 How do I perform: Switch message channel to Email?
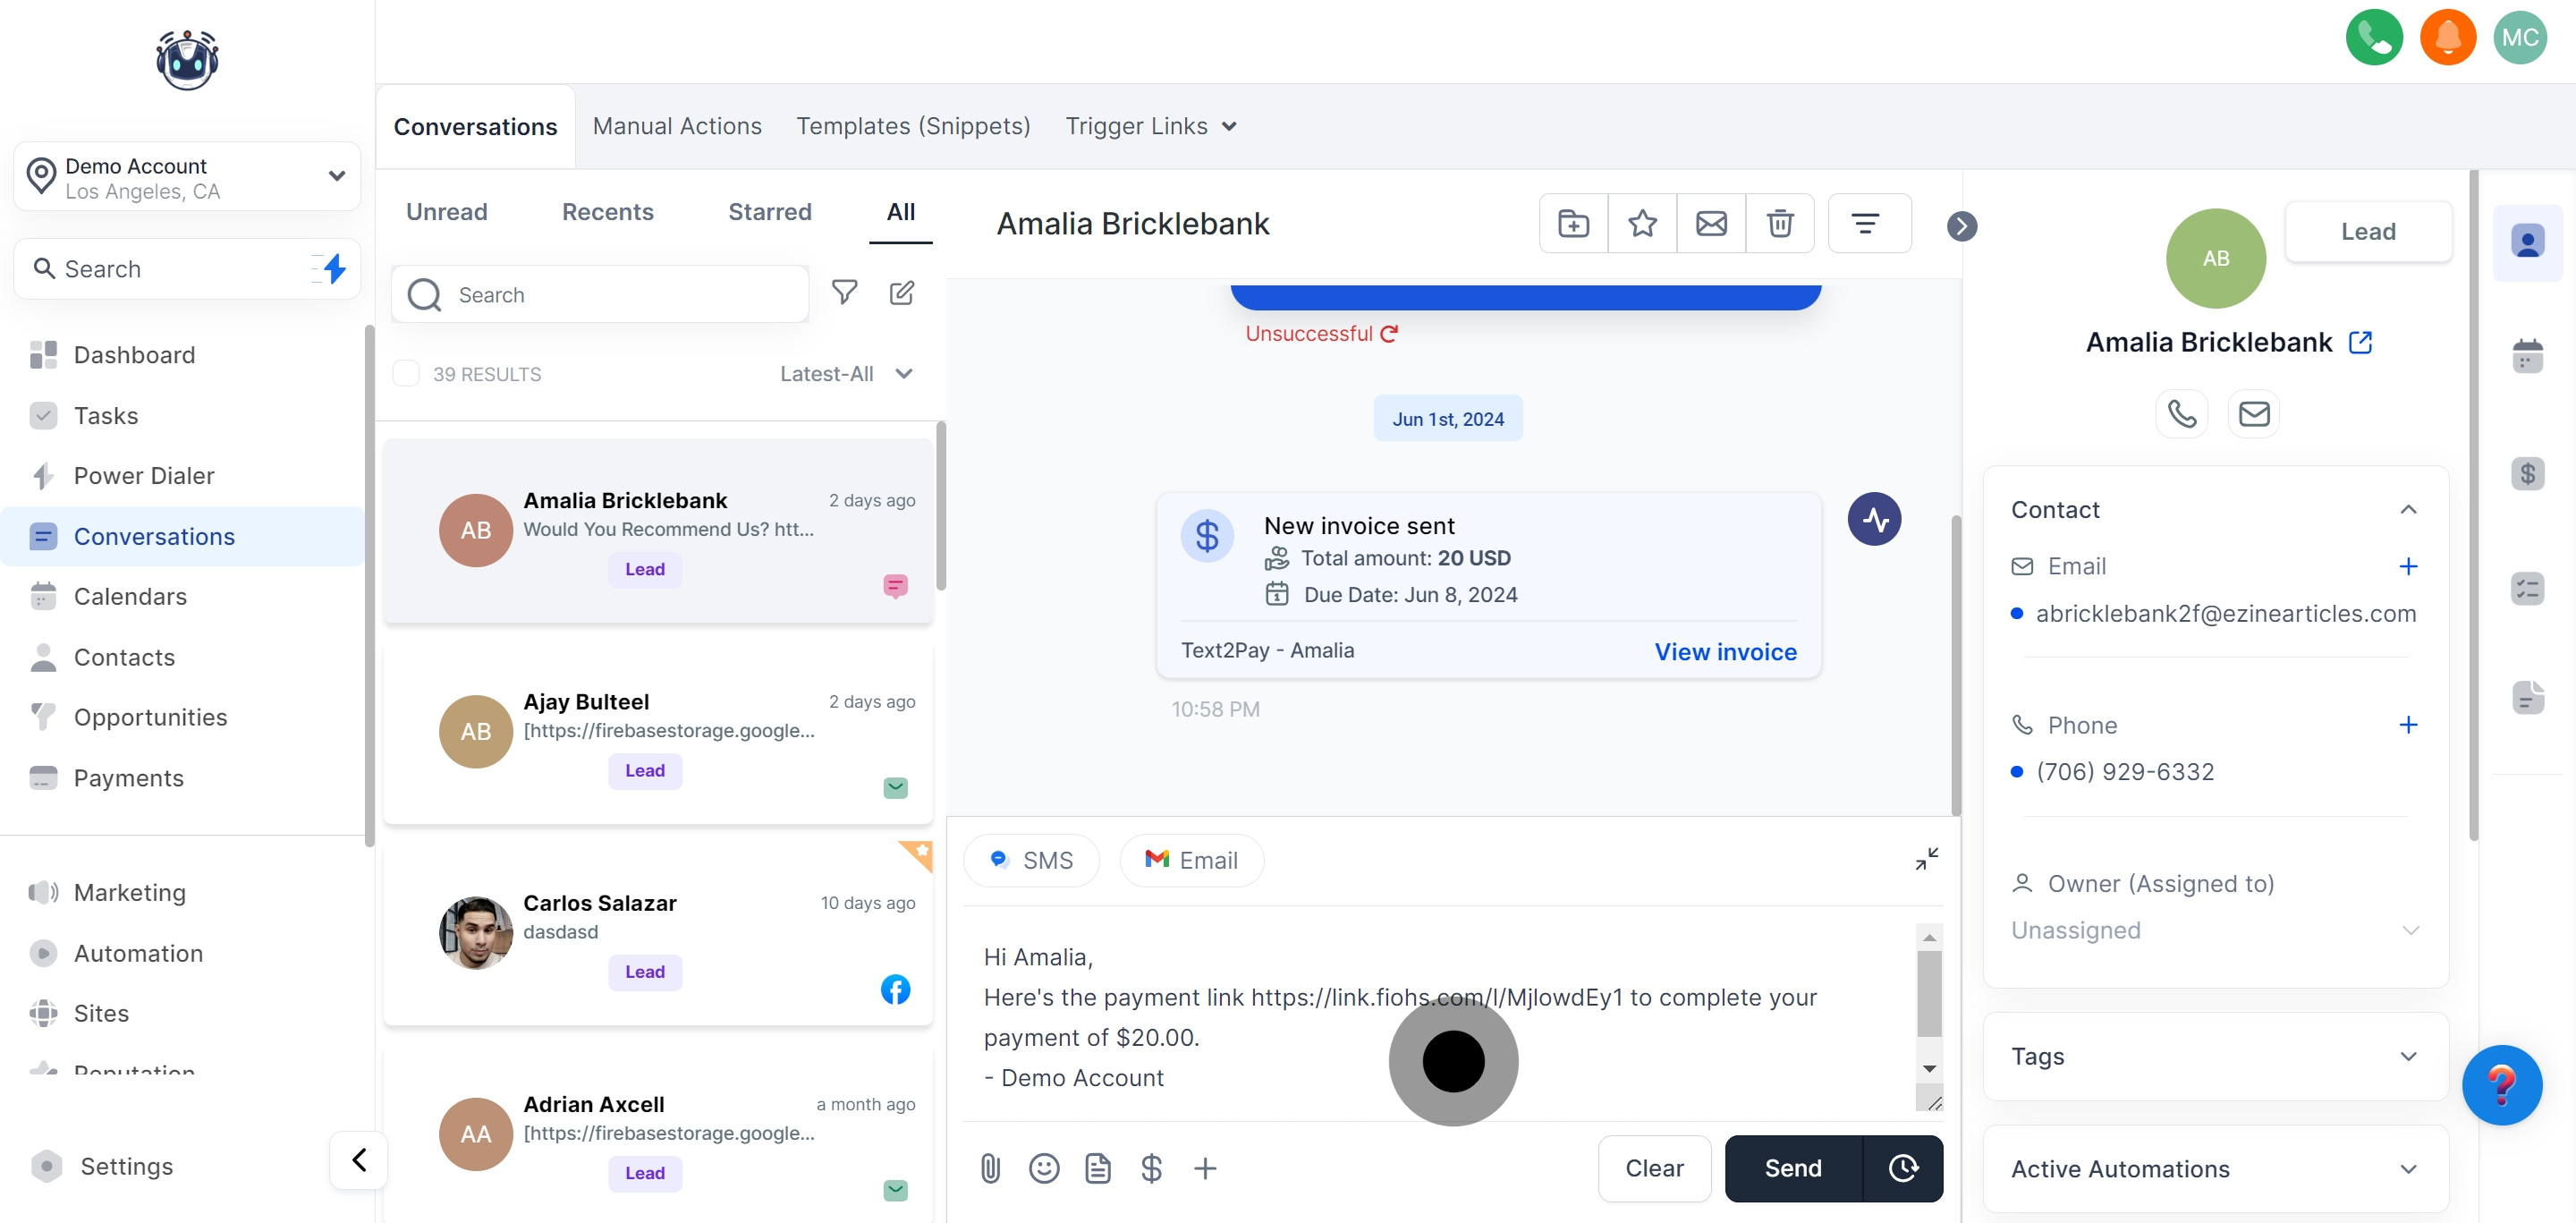[x=1191, y=860]
